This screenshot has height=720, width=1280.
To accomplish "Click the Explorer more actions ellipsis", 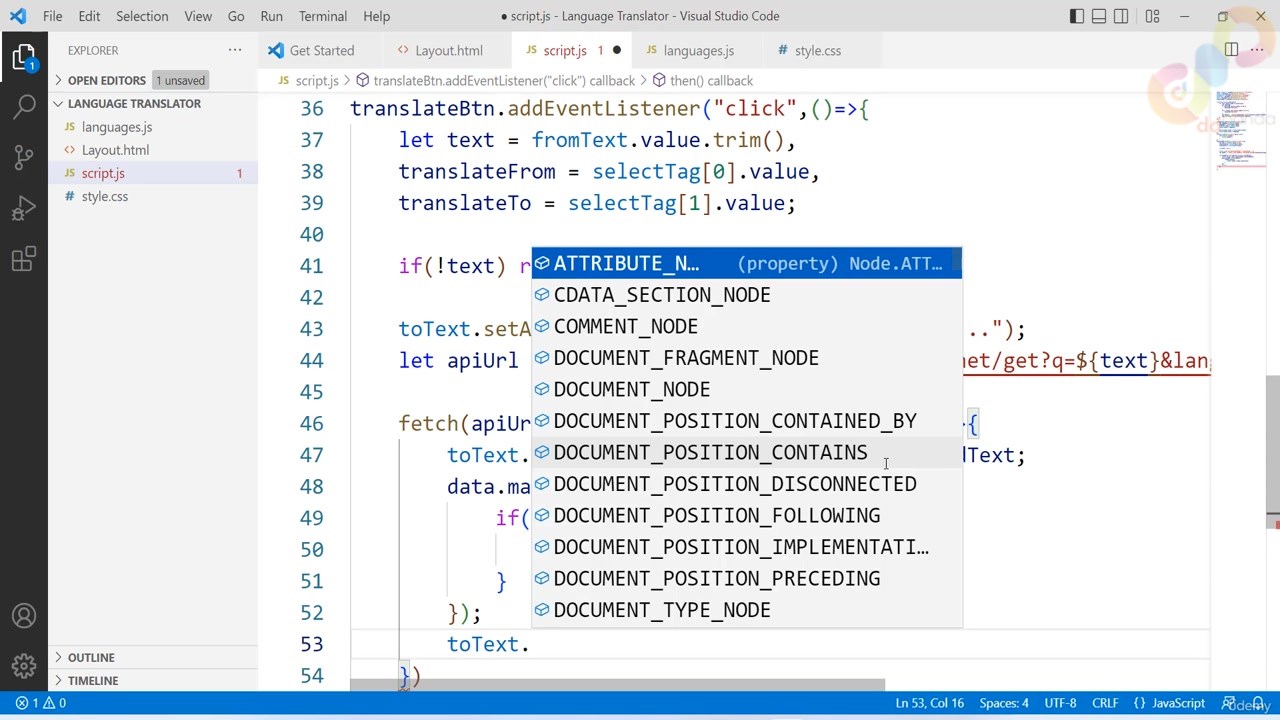I will (235, 50).
